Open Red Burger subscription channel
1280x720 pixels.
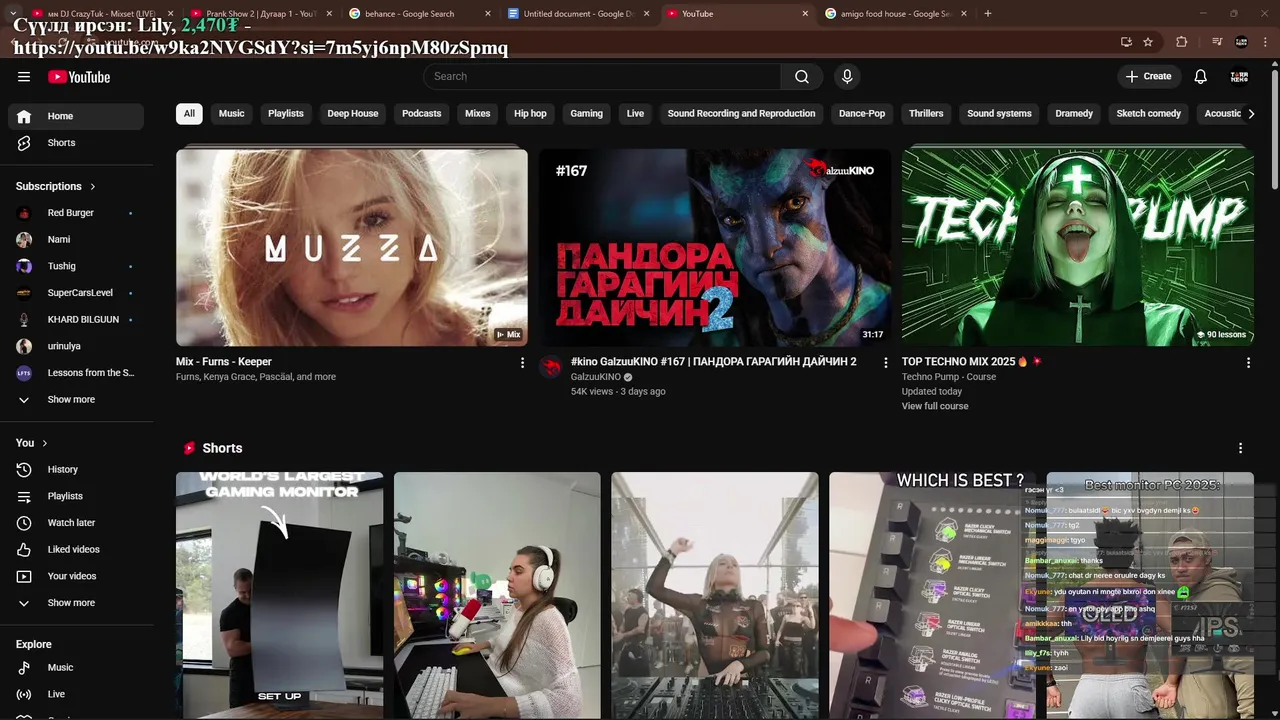76,213
